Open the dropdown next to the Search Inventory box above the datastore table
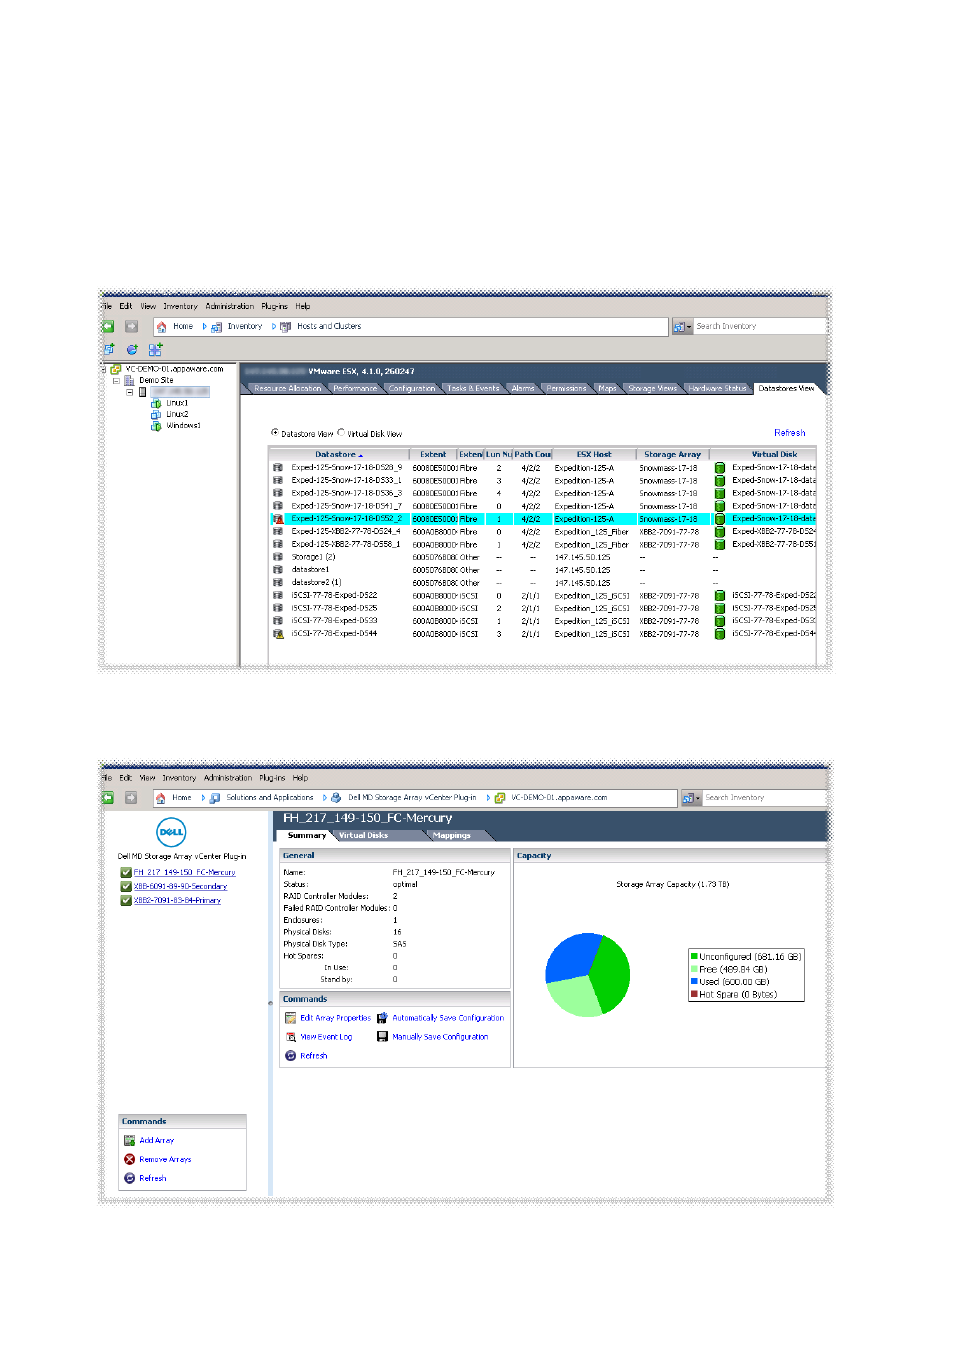 [x=682, y=327]
